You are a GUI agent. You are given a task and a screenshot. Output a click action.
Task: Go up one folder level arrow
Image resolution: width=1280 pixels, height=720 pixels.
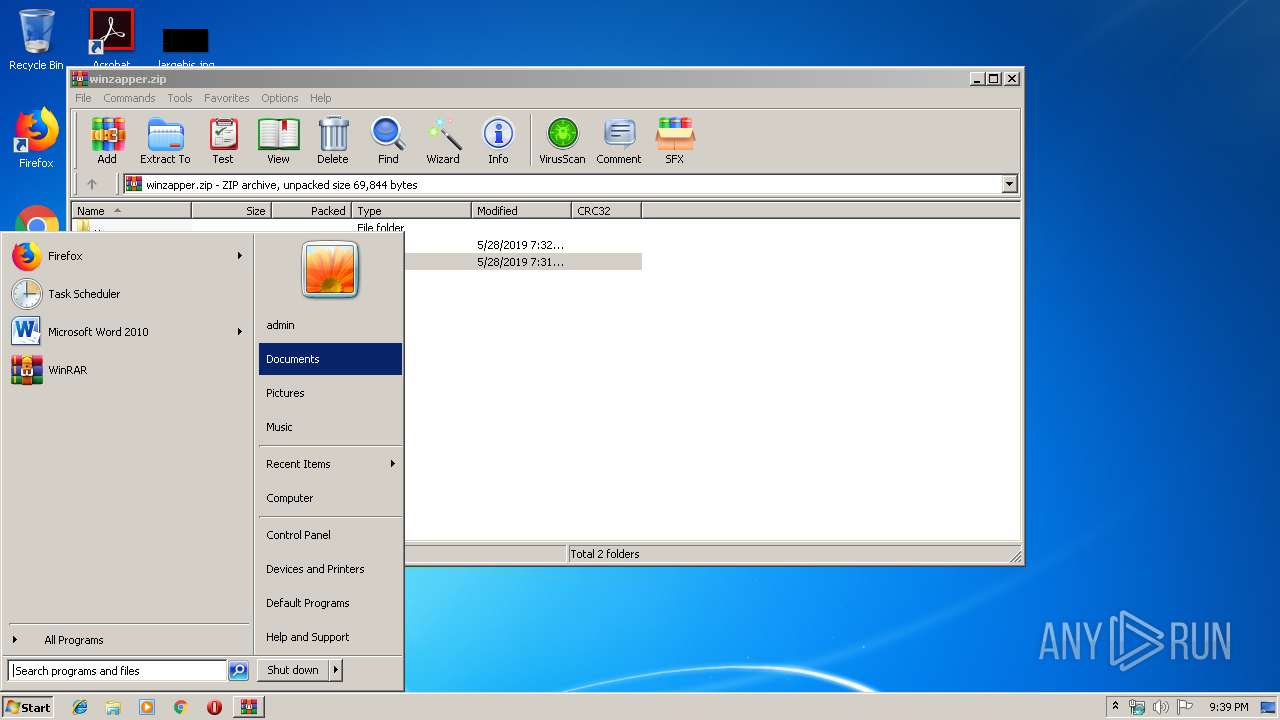(92, 184)
